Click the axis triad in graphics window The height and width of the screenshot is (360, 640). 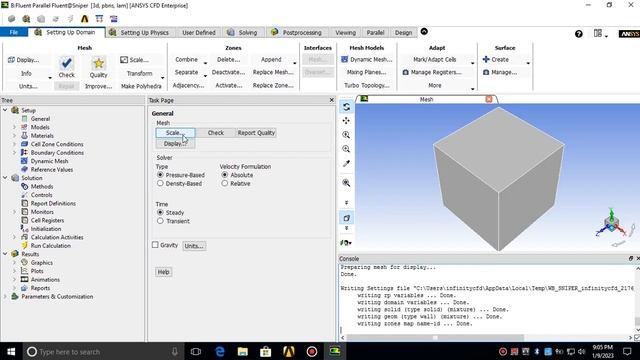611,224
